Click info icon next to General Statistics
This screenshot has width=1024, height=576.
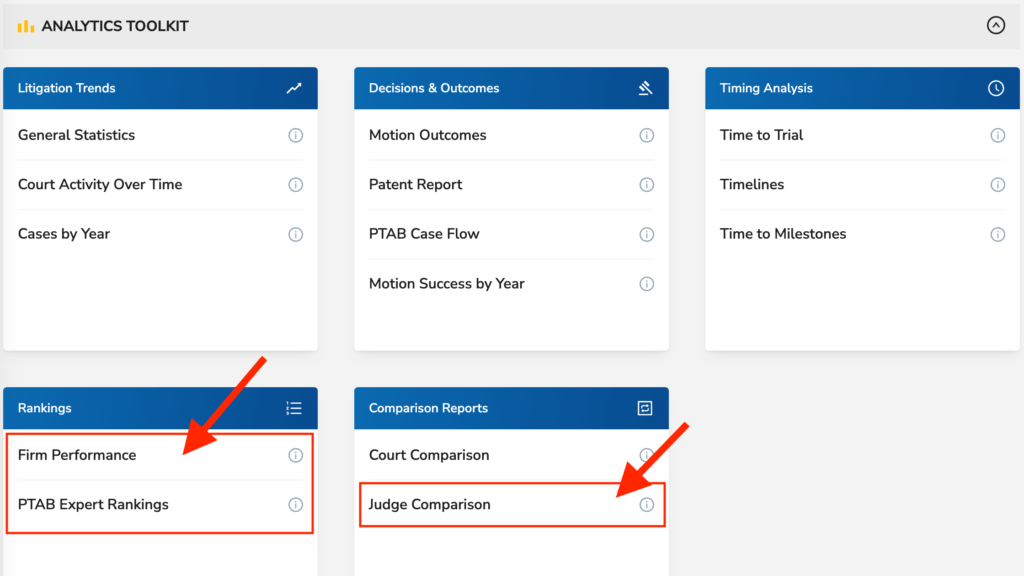pyautogui.click(x=296, y=135)
